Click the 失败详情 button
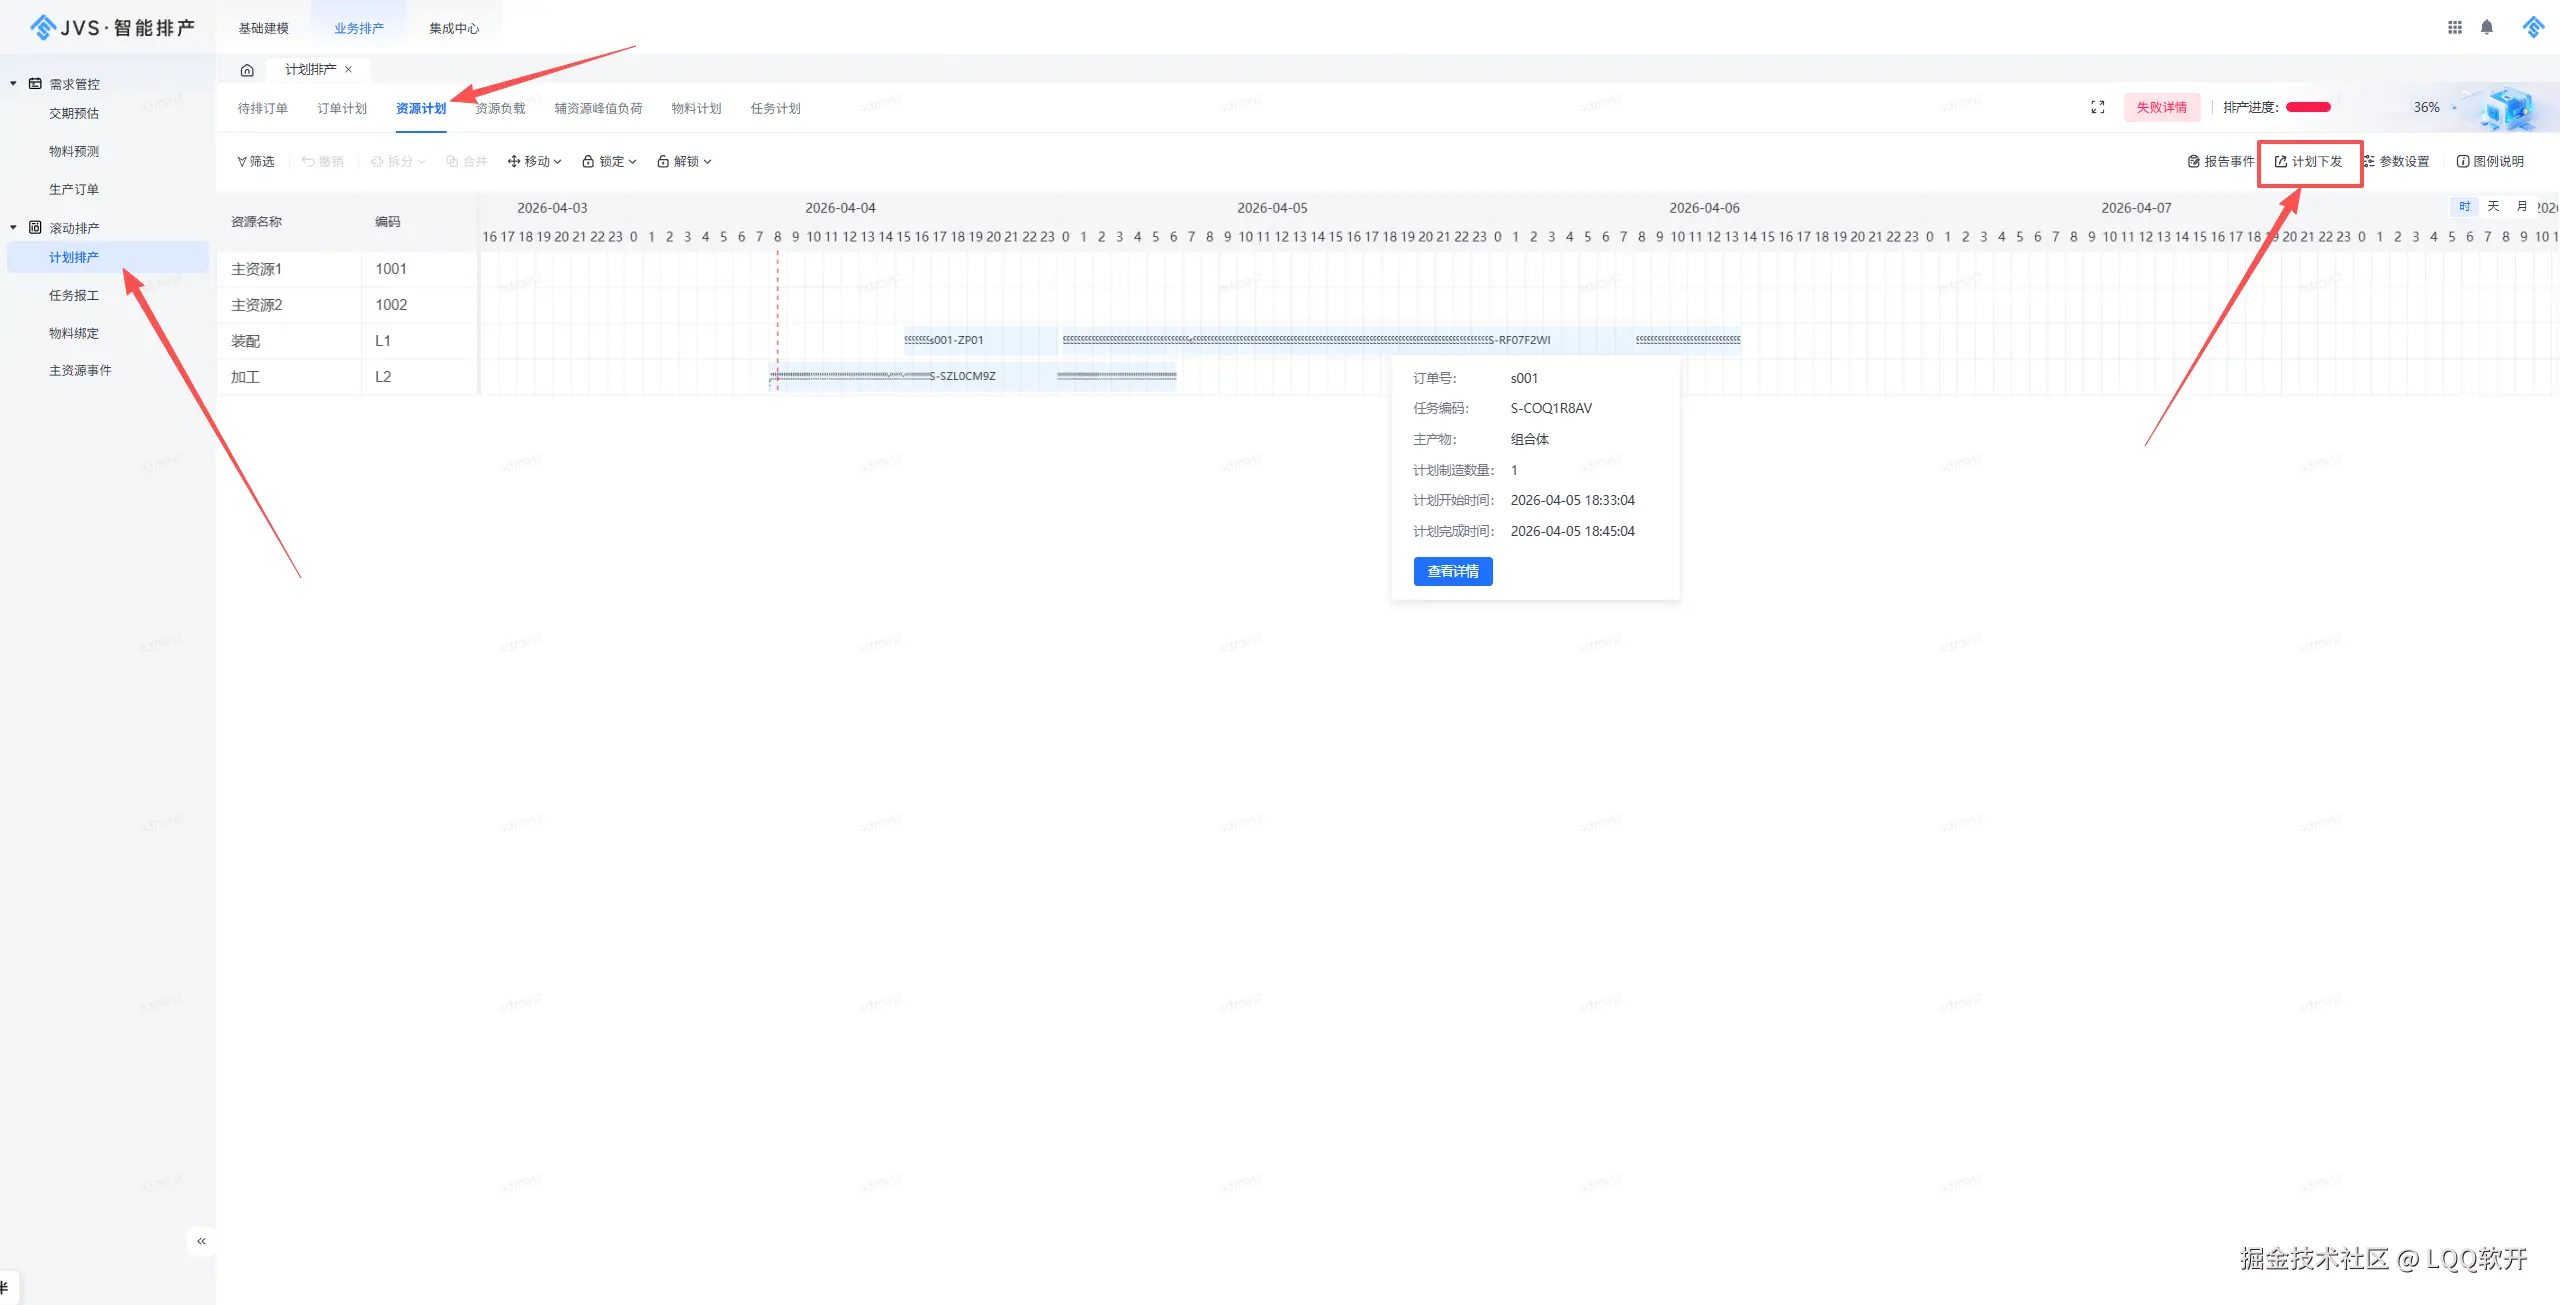 point(2161,107)
